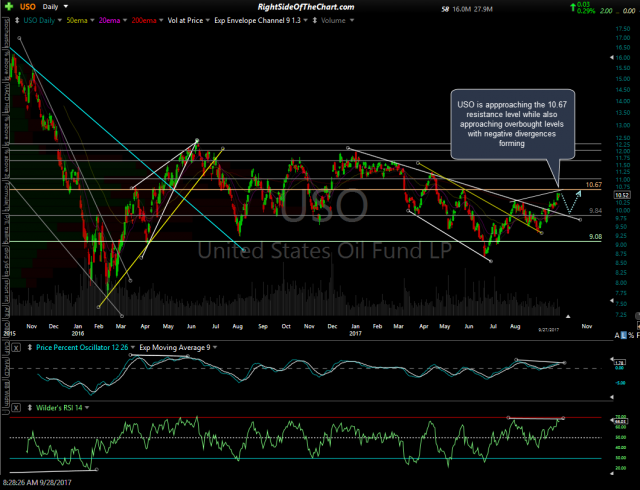Click the upper arrow on the PPO axis
The height and width of the screenshot is (490, 640).
(x=612, y=359)
